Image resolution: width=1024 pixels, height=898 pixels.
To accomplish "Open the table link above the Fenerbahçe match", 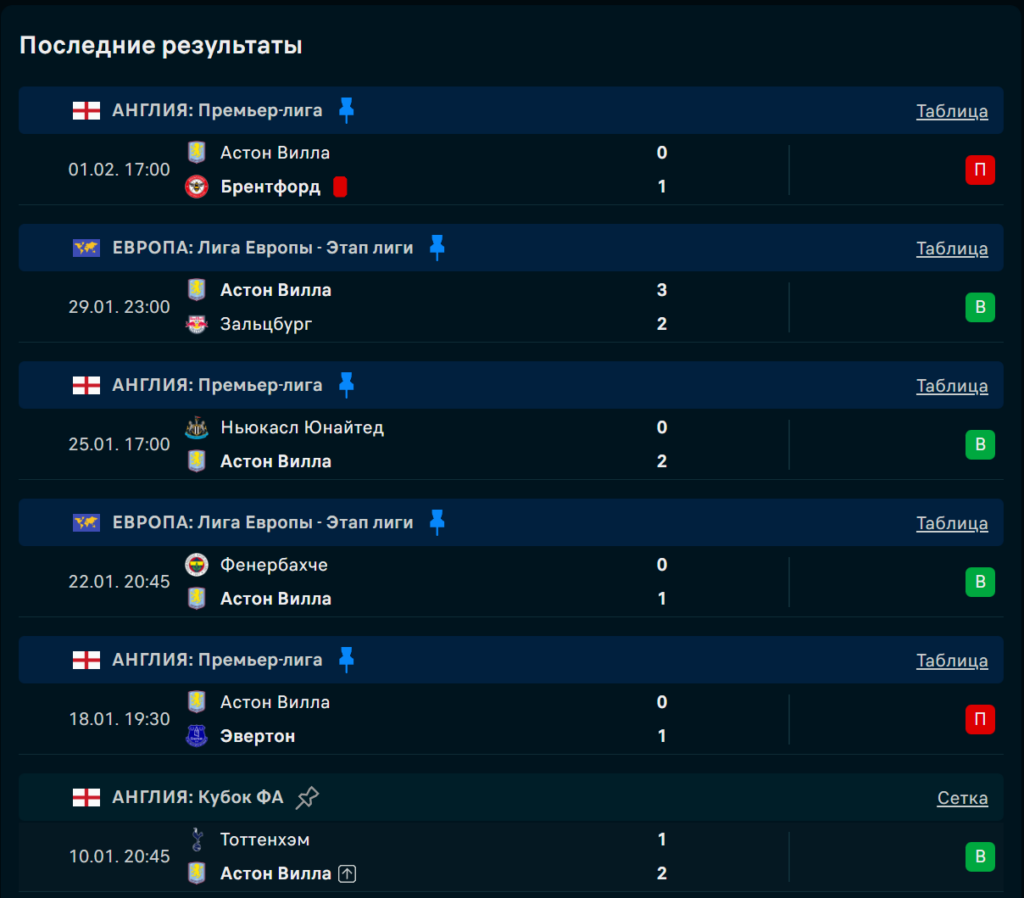I will point(952,523).
